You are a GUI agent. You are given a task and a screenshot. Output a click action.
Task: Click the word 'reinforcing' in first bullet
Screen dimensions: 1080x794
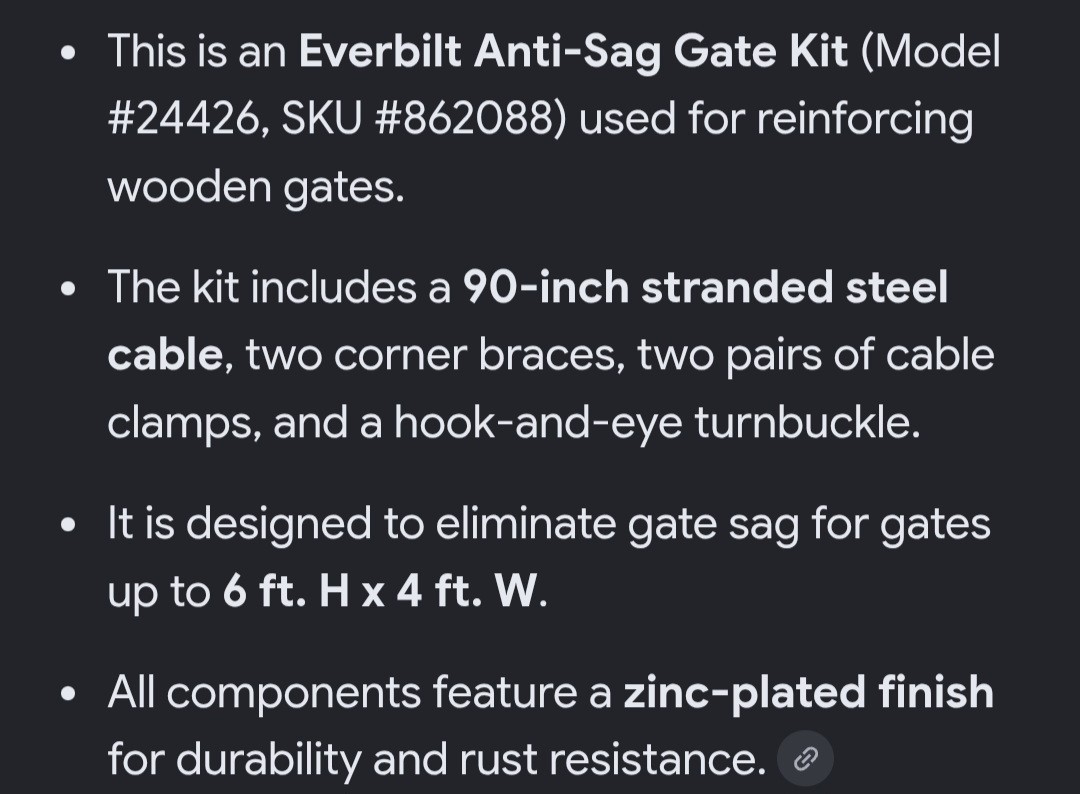tap(865, 120)
